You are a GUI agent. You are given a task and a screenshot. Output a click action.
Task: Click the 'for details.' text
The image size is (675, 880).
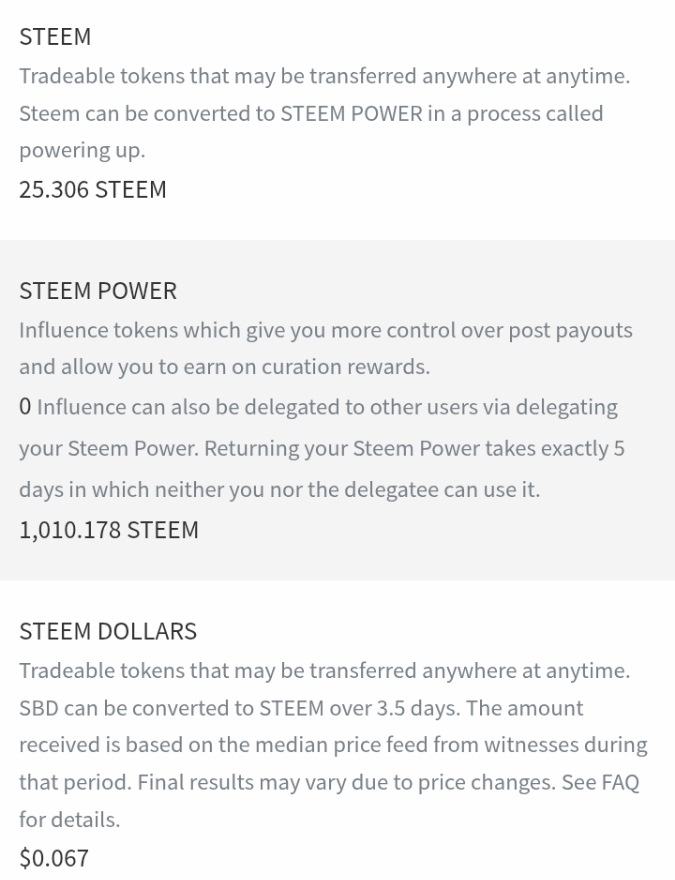[x=70, y=820]
